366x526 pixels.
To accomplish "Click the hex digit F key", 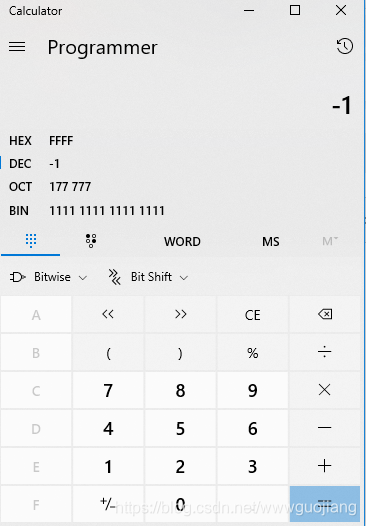I will 36,504.
